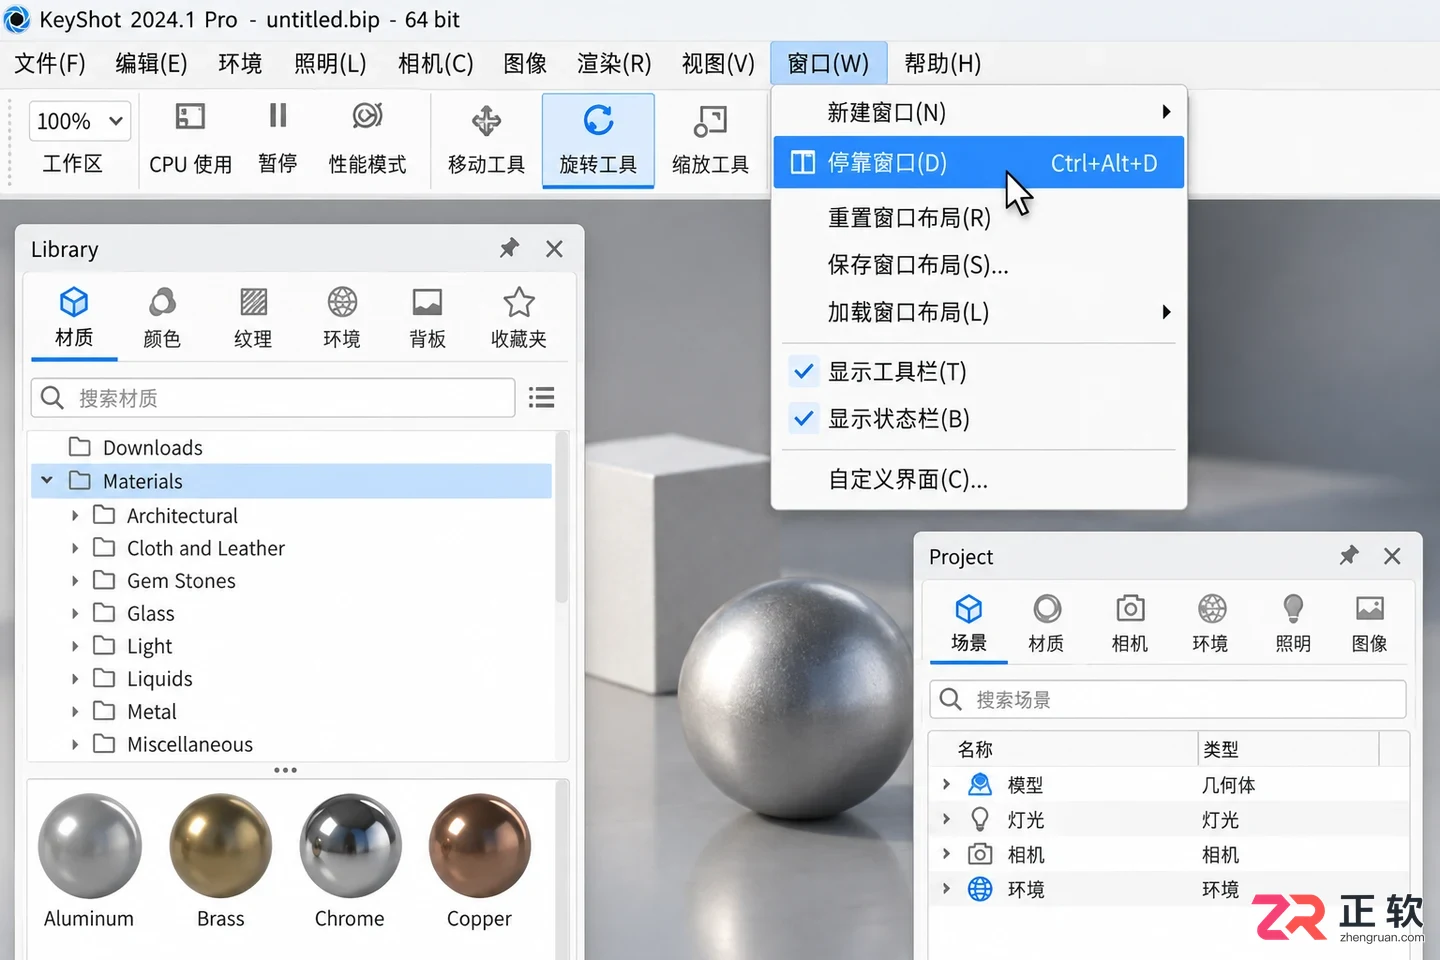Expand the 新建窗口 submenu

tap(979, 112)
